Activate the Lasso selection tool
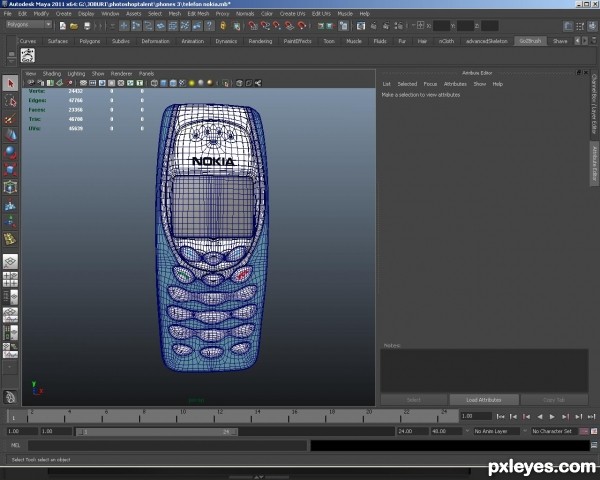600x480 pixels. tap(10, 101)
